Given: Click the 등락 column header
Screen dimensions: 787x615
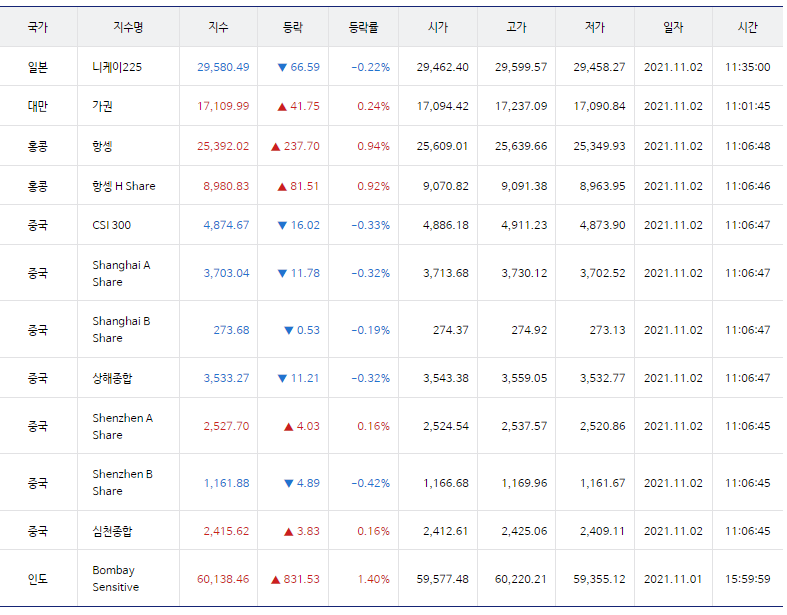Looking at the screenshot, I should 293,27.
